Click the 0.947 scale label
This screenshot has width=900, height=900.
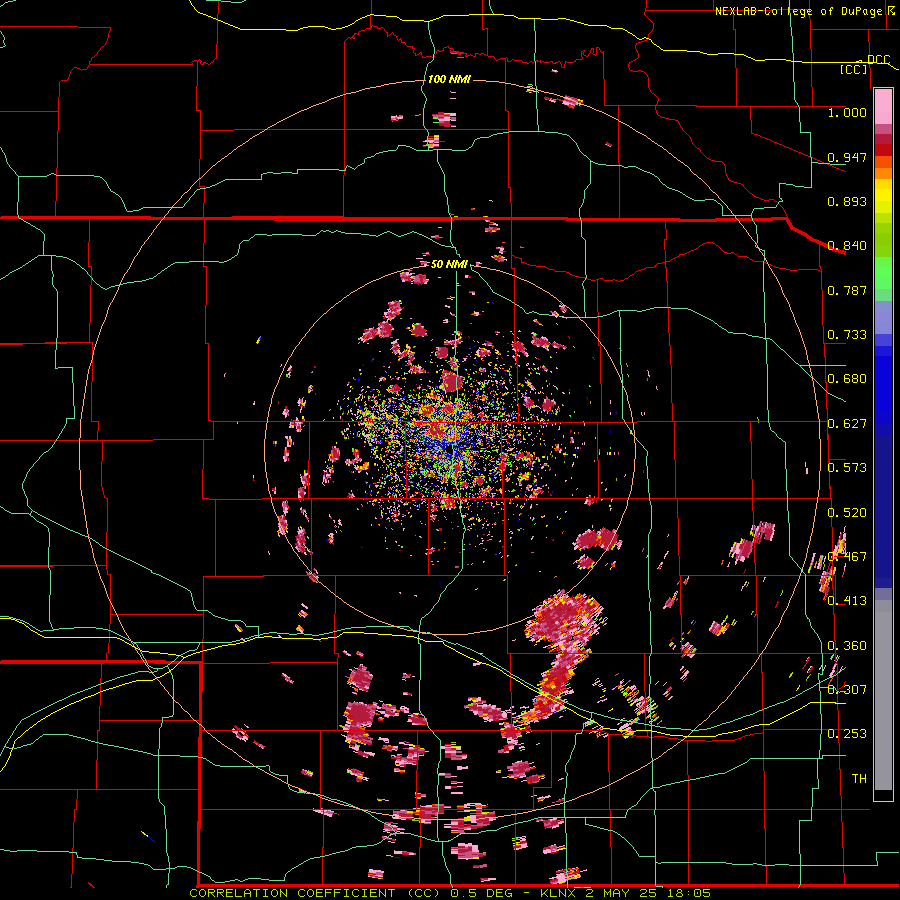847,157
